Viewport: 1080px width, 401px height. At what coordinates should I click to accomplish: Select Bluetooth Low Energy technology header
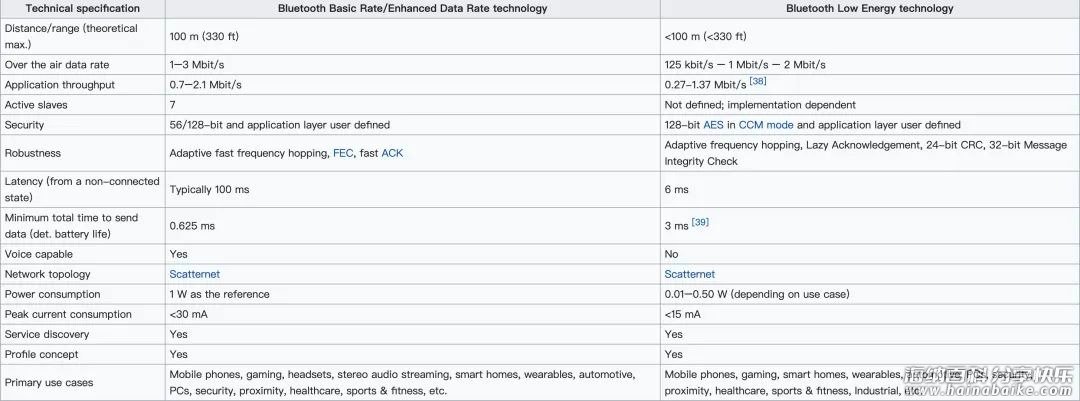coord(870,9)
